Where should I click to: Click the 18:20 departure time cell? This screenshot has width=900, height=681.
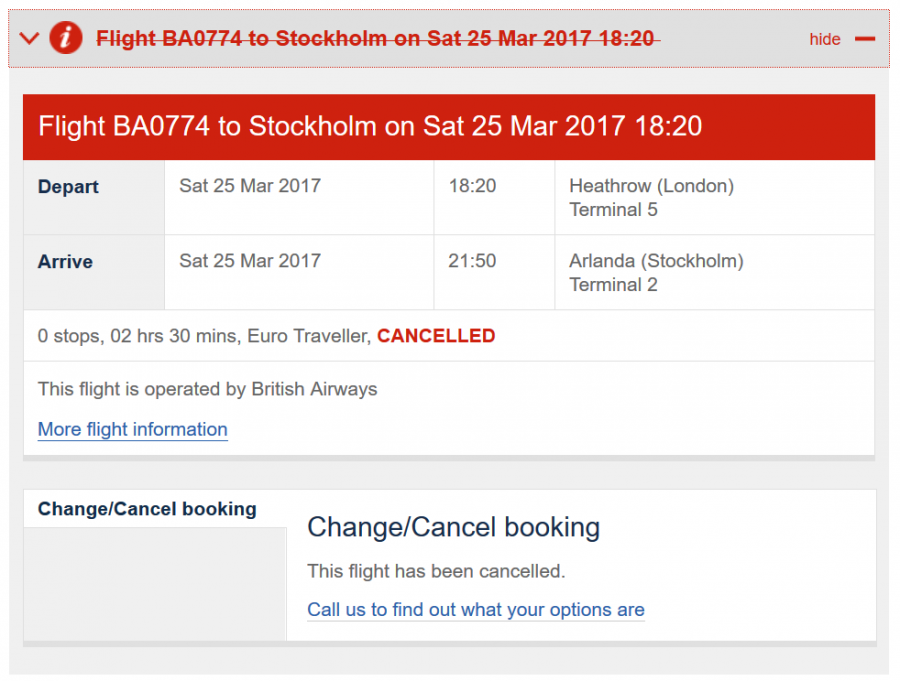(472, 186)
